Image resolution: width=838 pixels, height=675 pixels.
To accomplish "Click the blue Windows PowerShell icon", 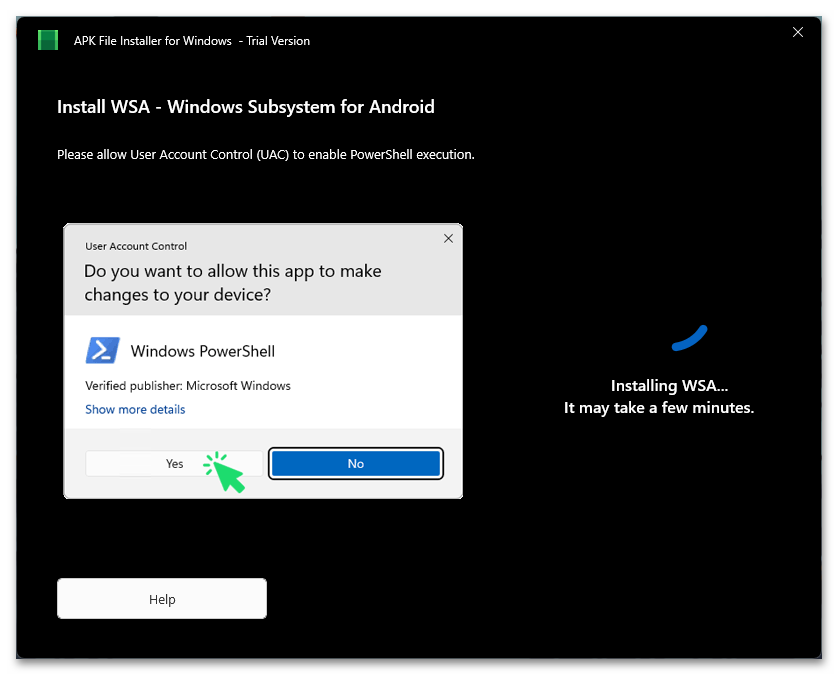I will coord(103,351).
